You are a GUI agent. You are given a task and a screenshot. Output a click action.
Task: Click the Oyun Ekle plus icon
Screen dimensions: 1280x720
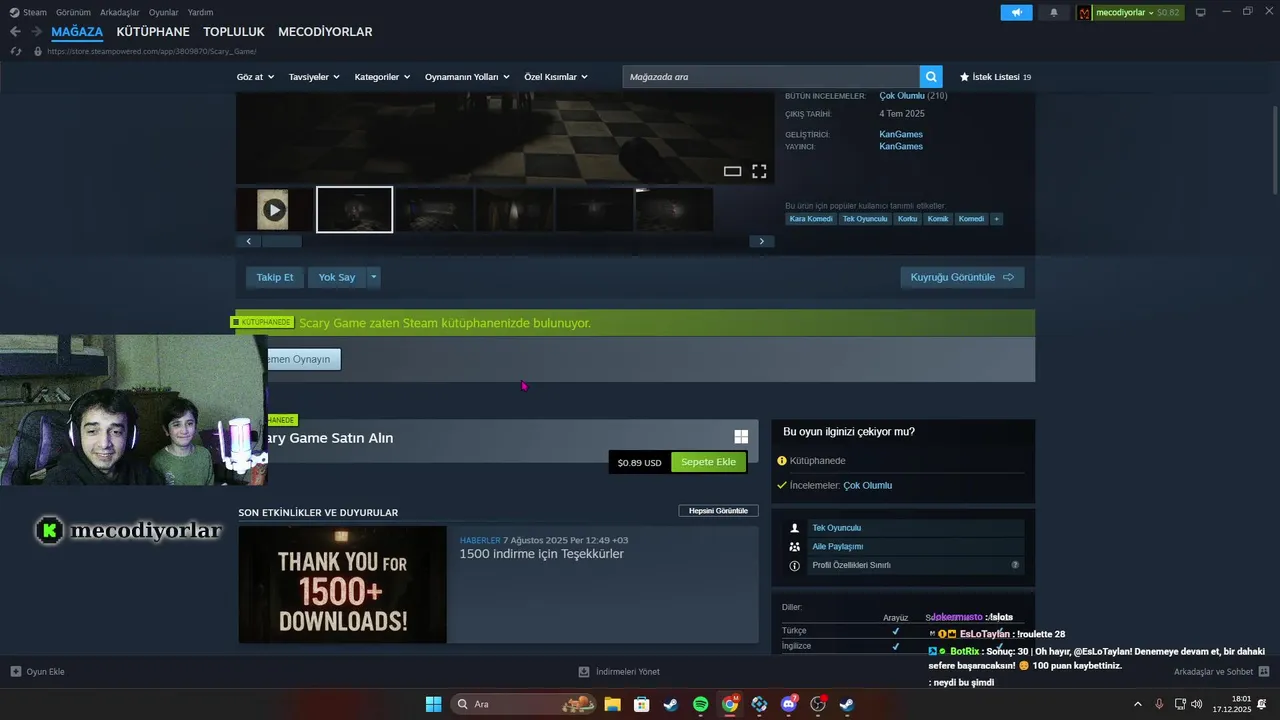click(x=15, y=671)
